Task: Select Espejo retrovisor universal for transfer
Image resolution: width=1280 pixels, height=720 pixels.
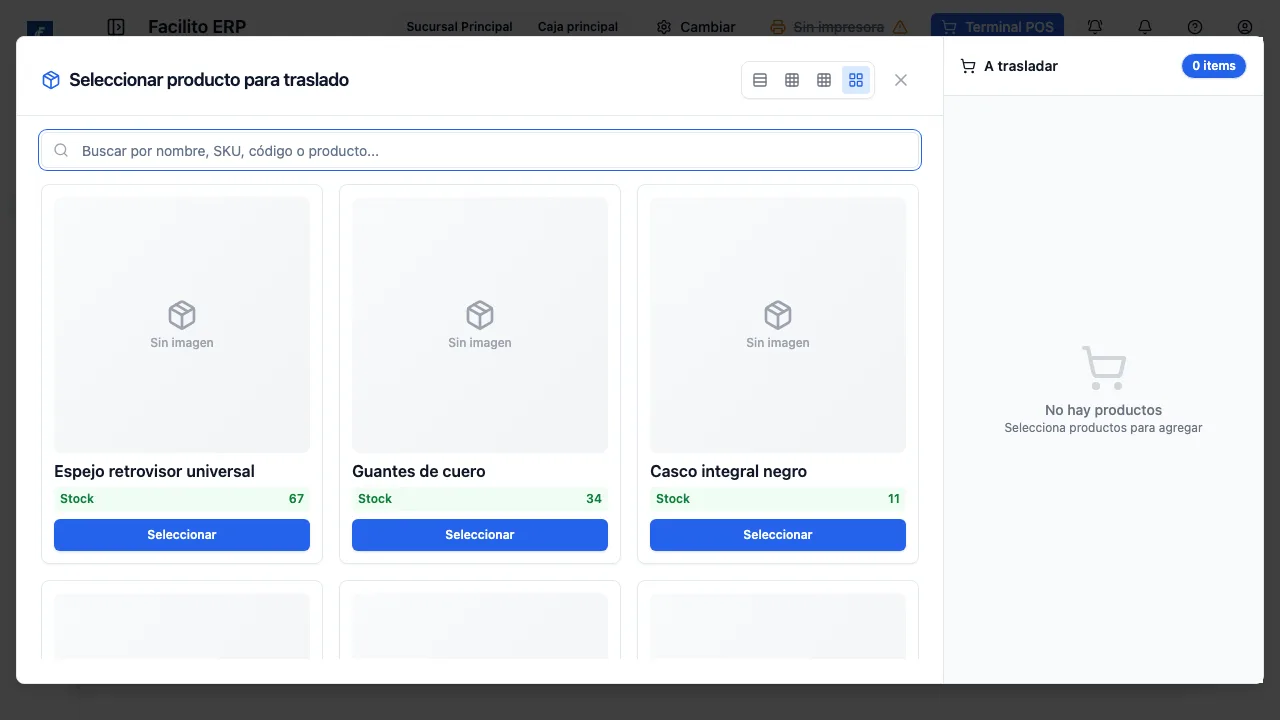Action: 182,535
